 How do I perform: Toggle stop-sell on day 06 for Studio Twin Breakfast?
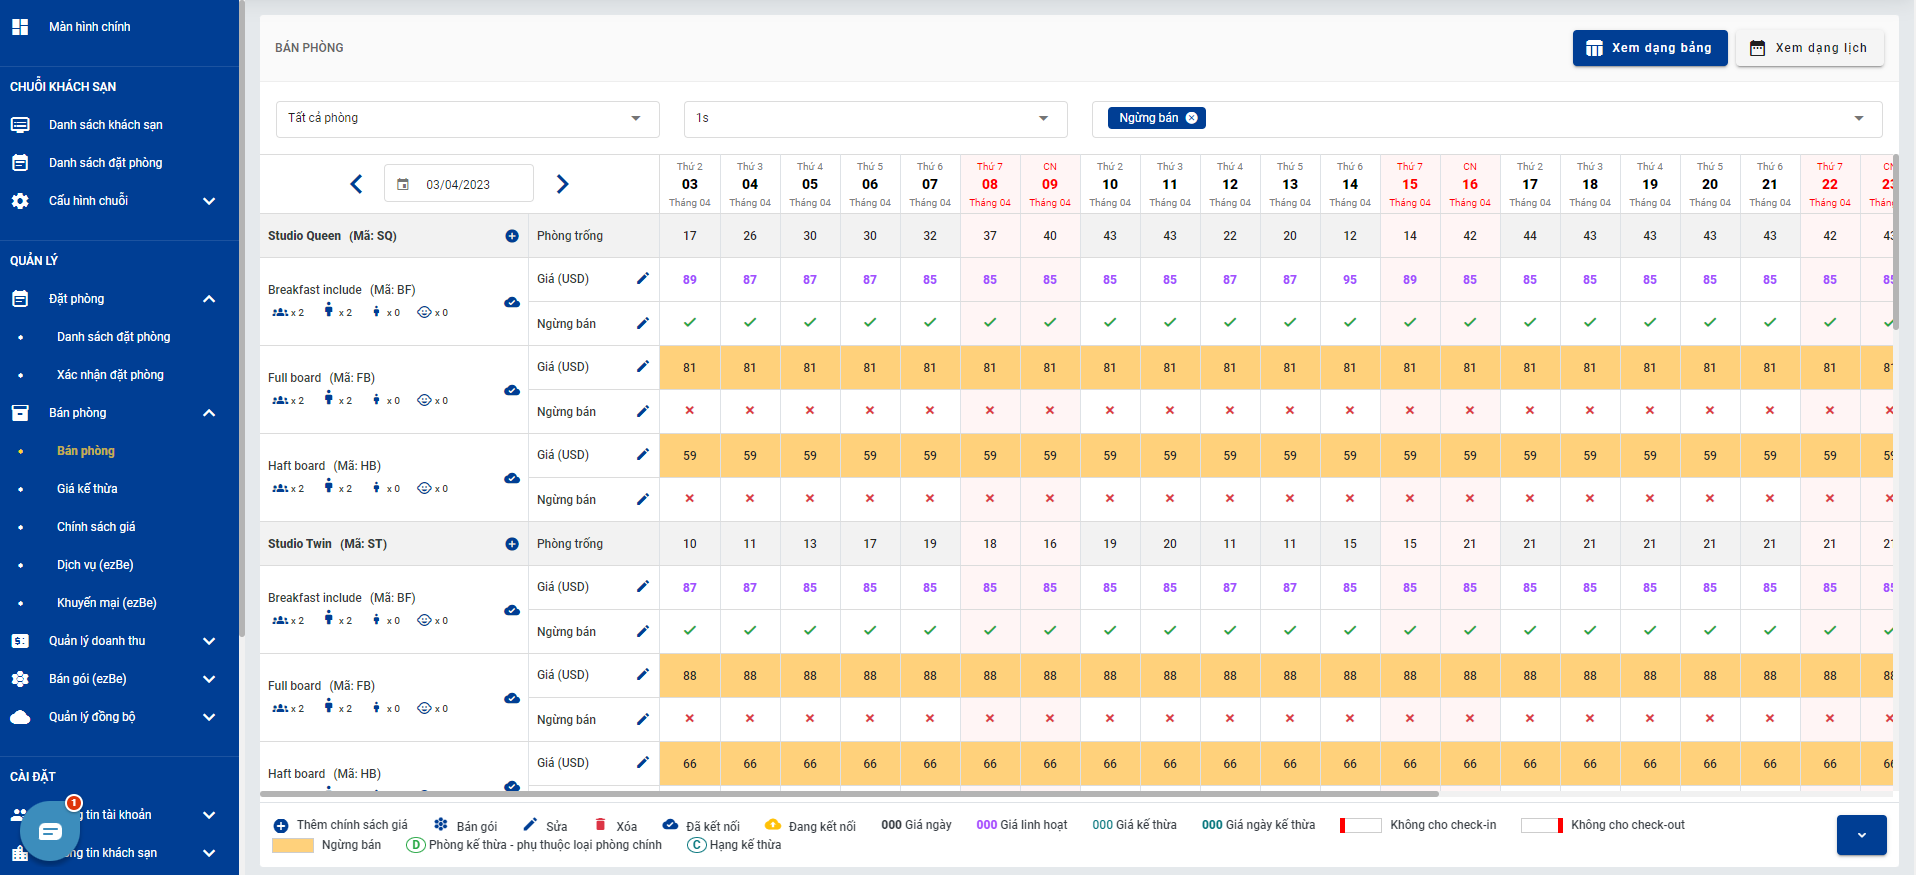click(x=870, y=631)
